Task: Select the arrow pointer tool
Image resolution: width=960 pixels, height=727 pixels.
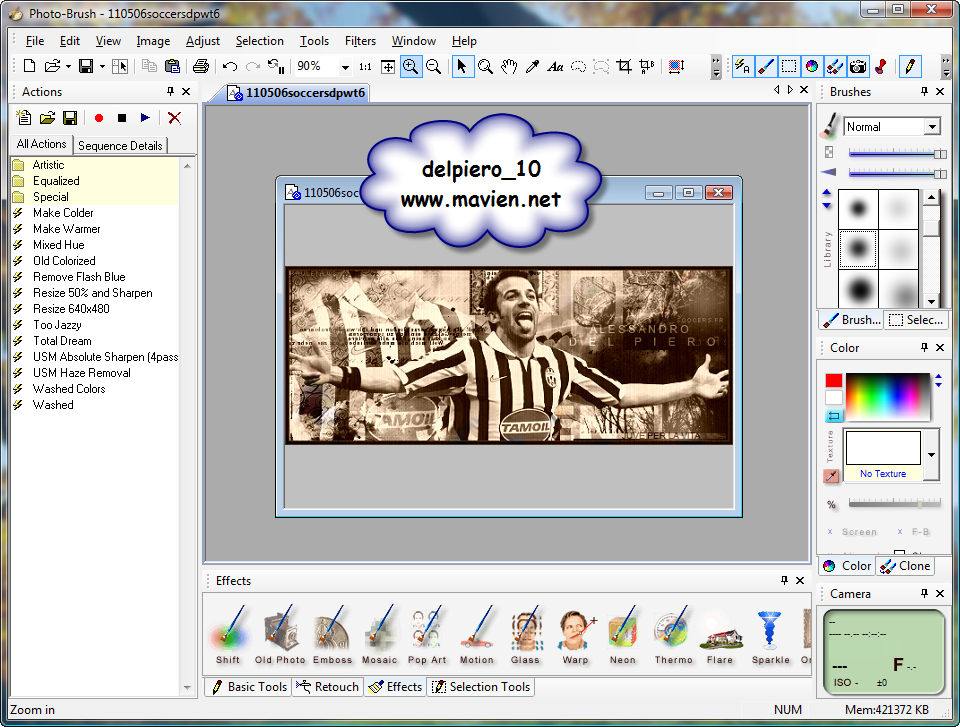Action: [462, 66]
